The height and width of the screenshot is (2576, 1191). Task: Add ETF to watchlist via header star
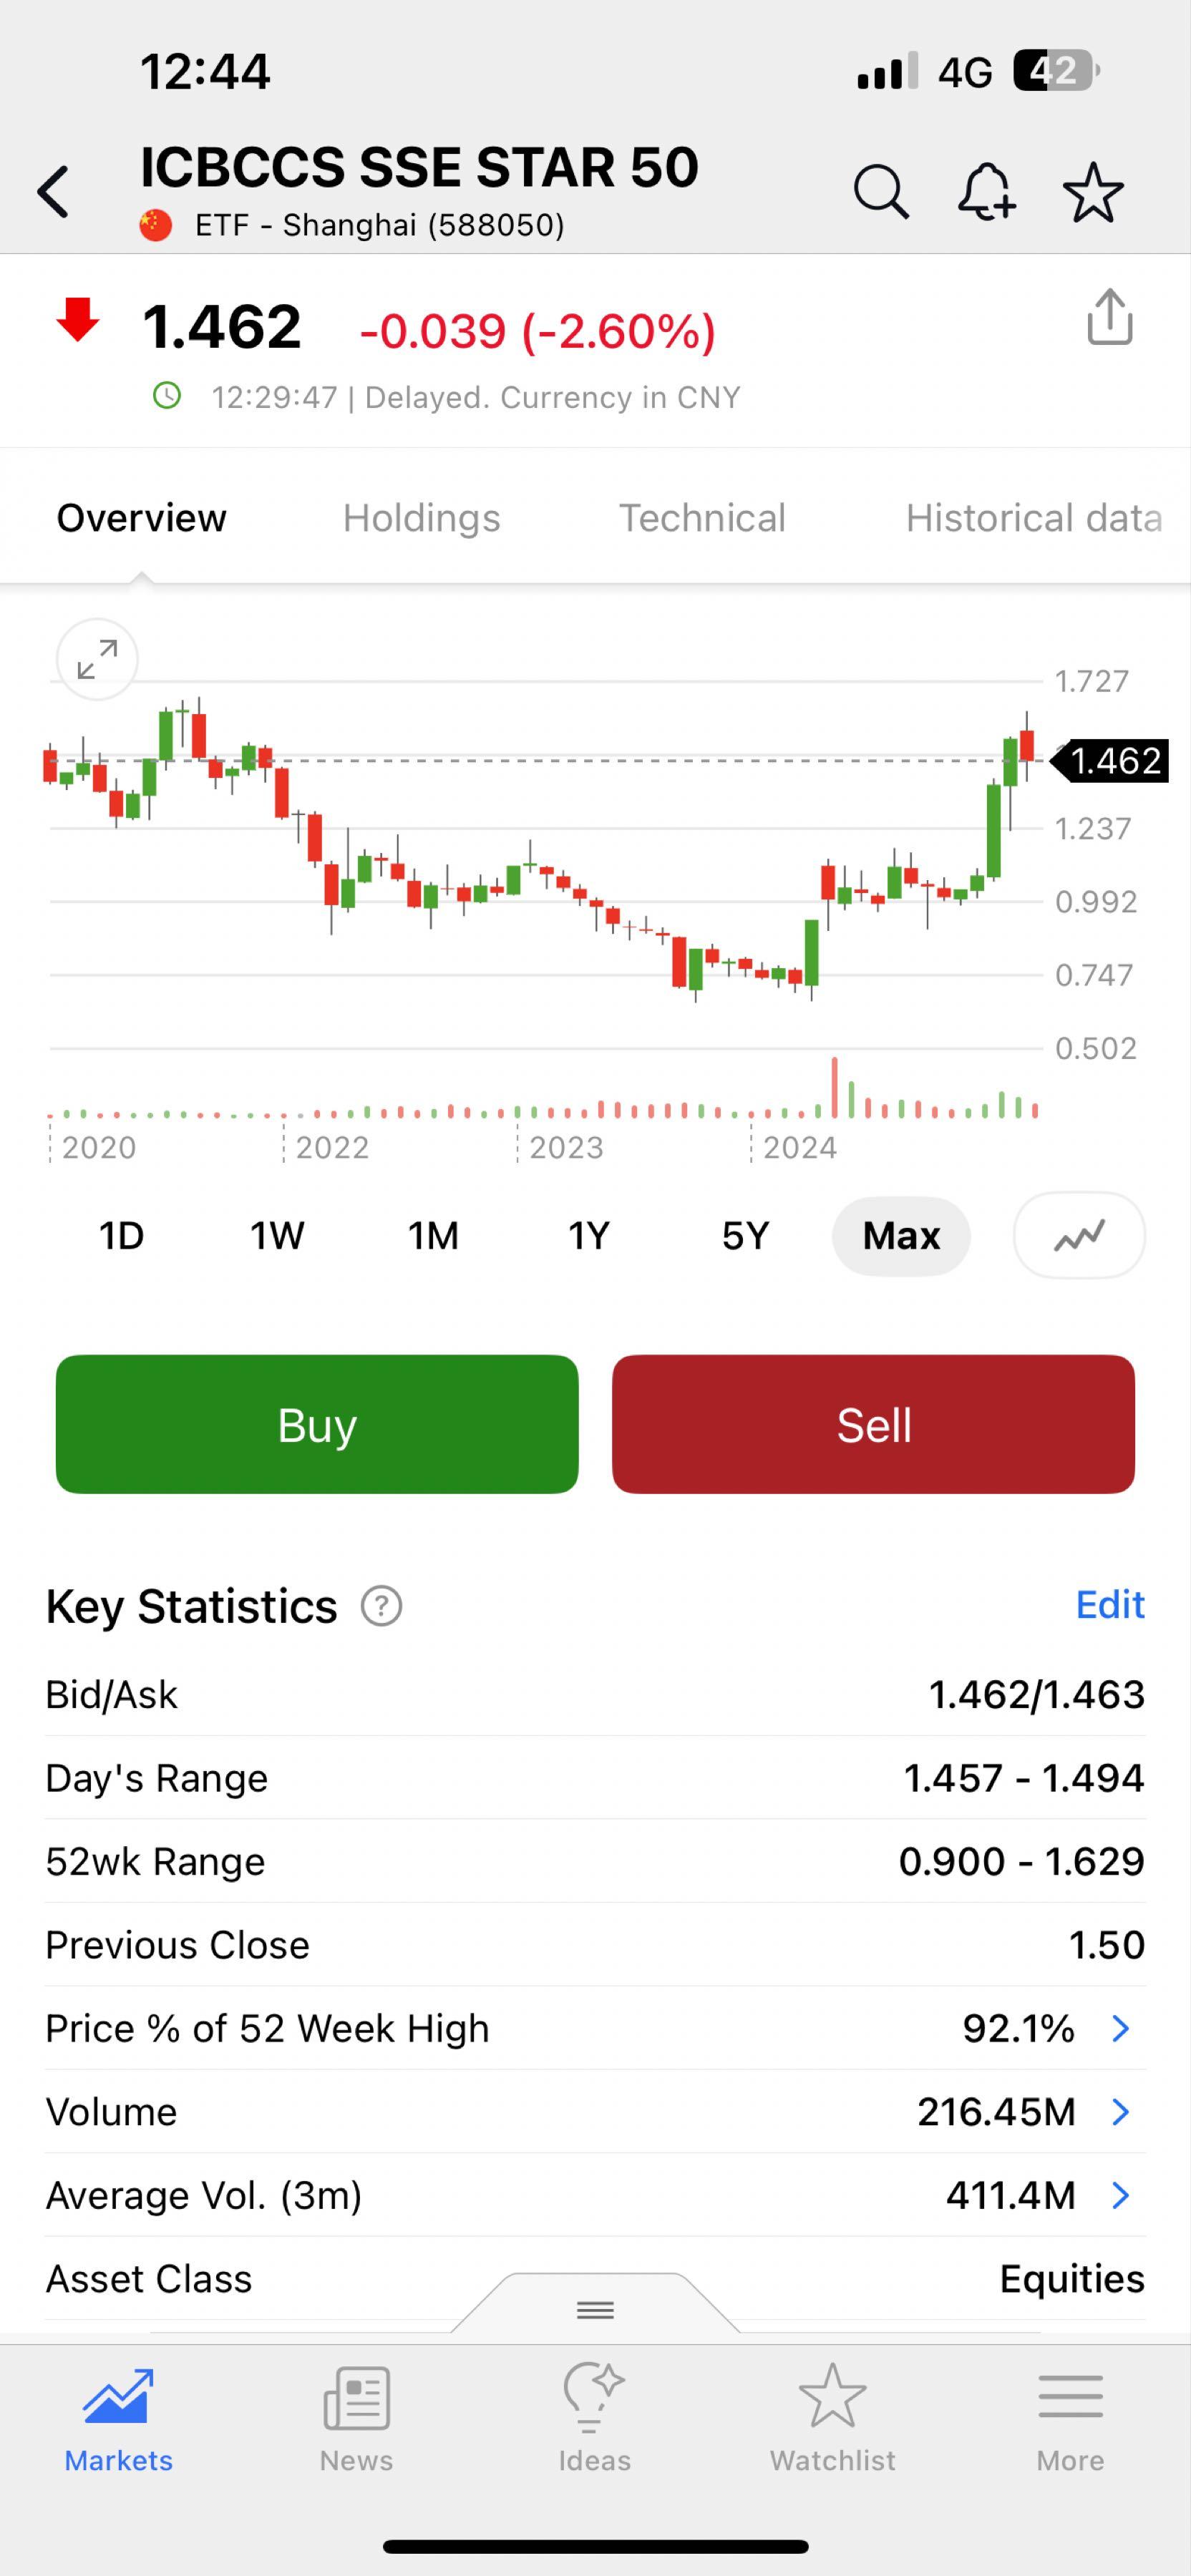(1093, 192)
